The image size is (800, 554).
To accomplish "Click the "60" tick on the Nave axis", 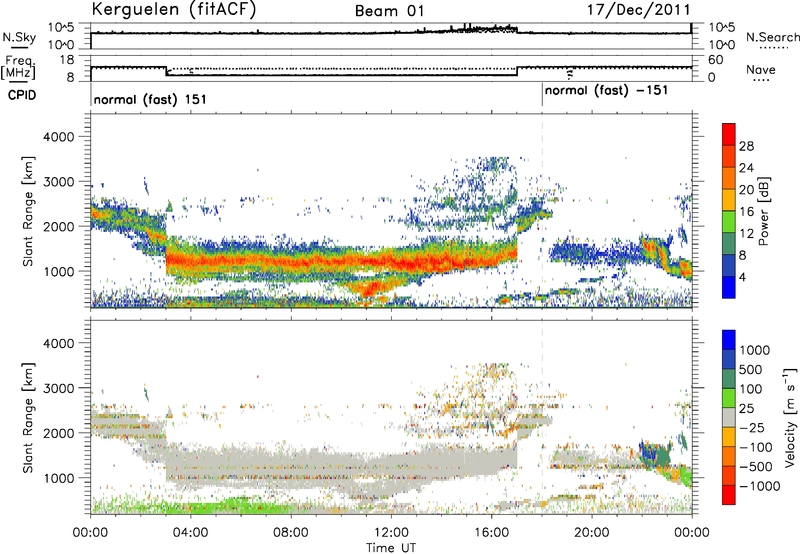I will (x=715, y=60).
